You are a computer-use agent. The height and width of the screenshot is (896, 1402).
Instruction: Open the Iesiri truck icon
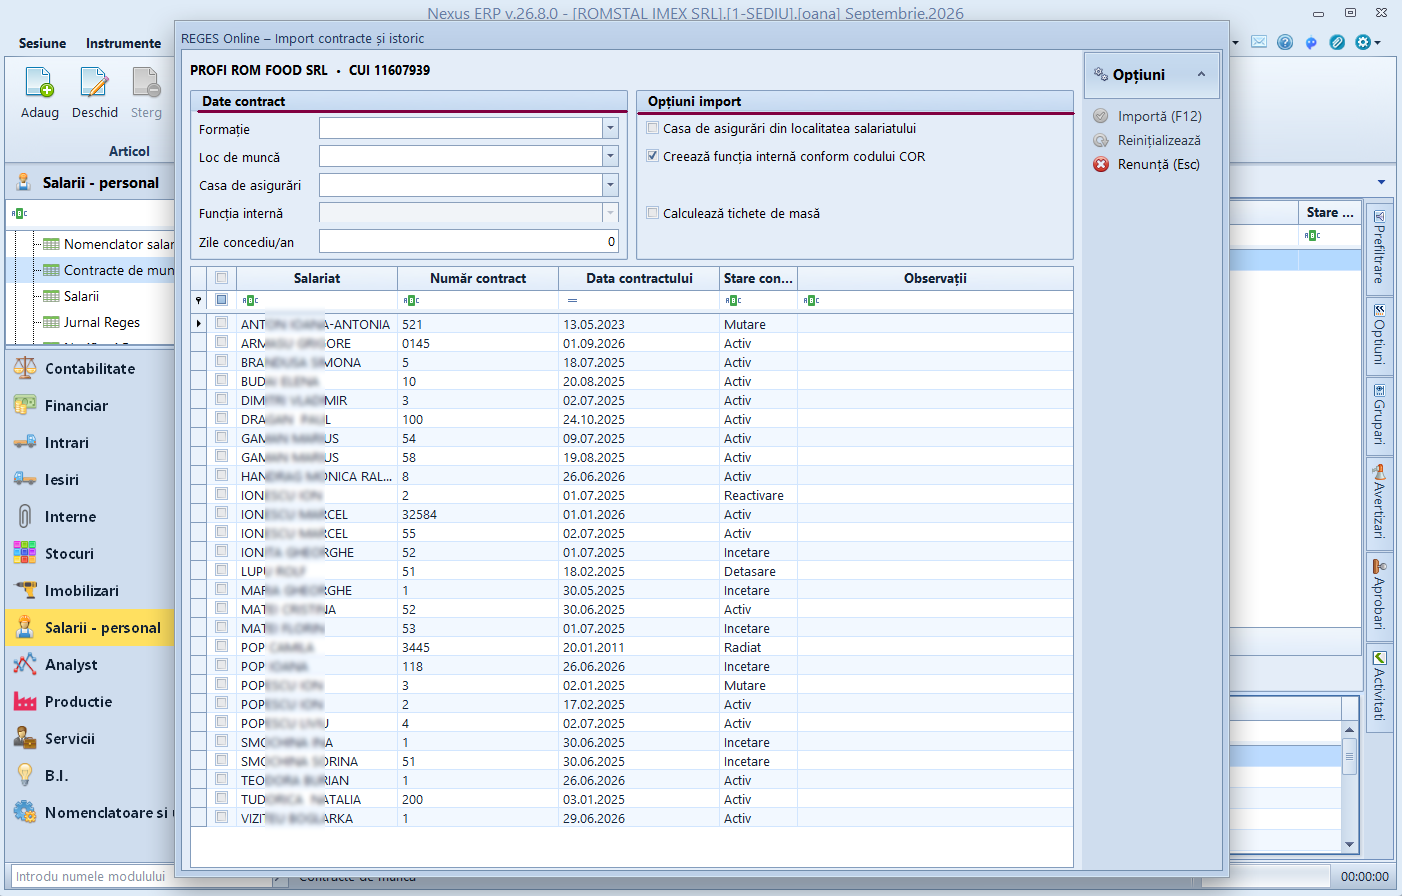25,479
